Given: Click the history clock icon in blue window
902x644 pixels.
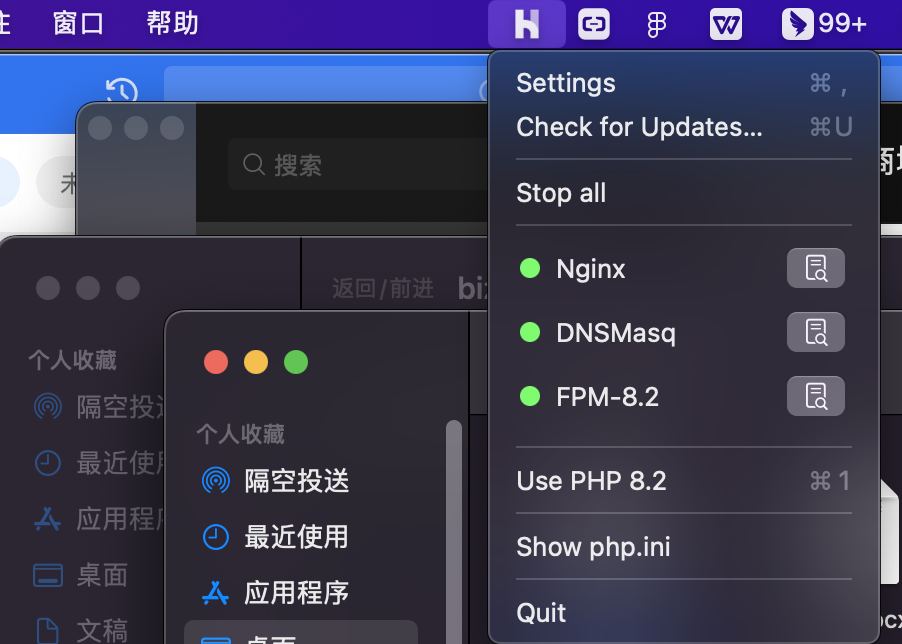Looking at the screenshot, I should coord(122,91).
